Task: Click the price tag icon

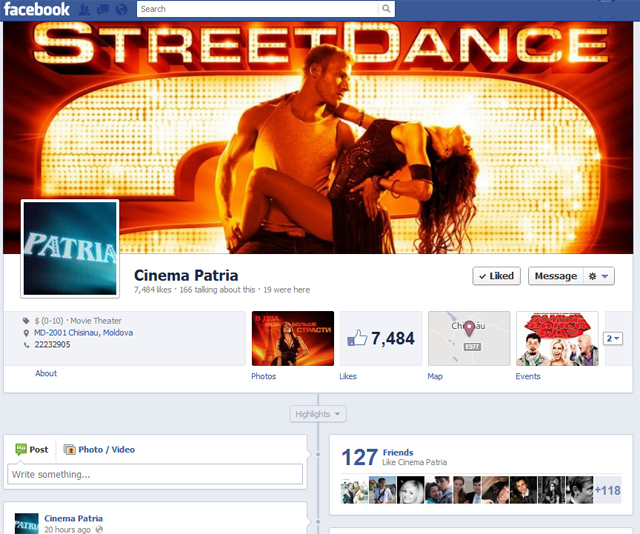Action: (x=26, y=320)
